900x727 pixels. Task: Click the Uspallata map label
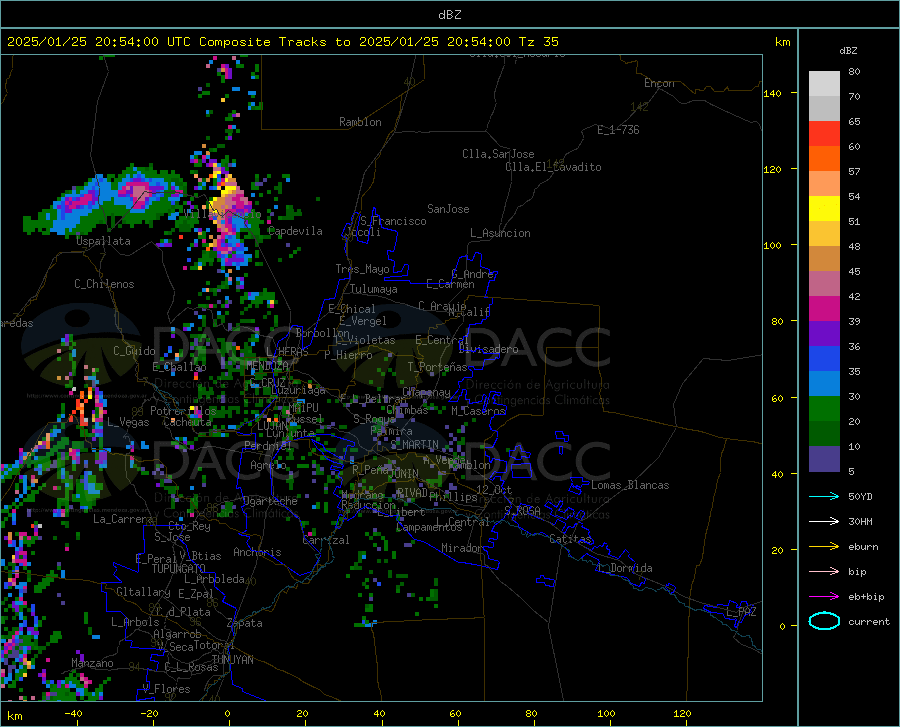click(x=103, y=241)
